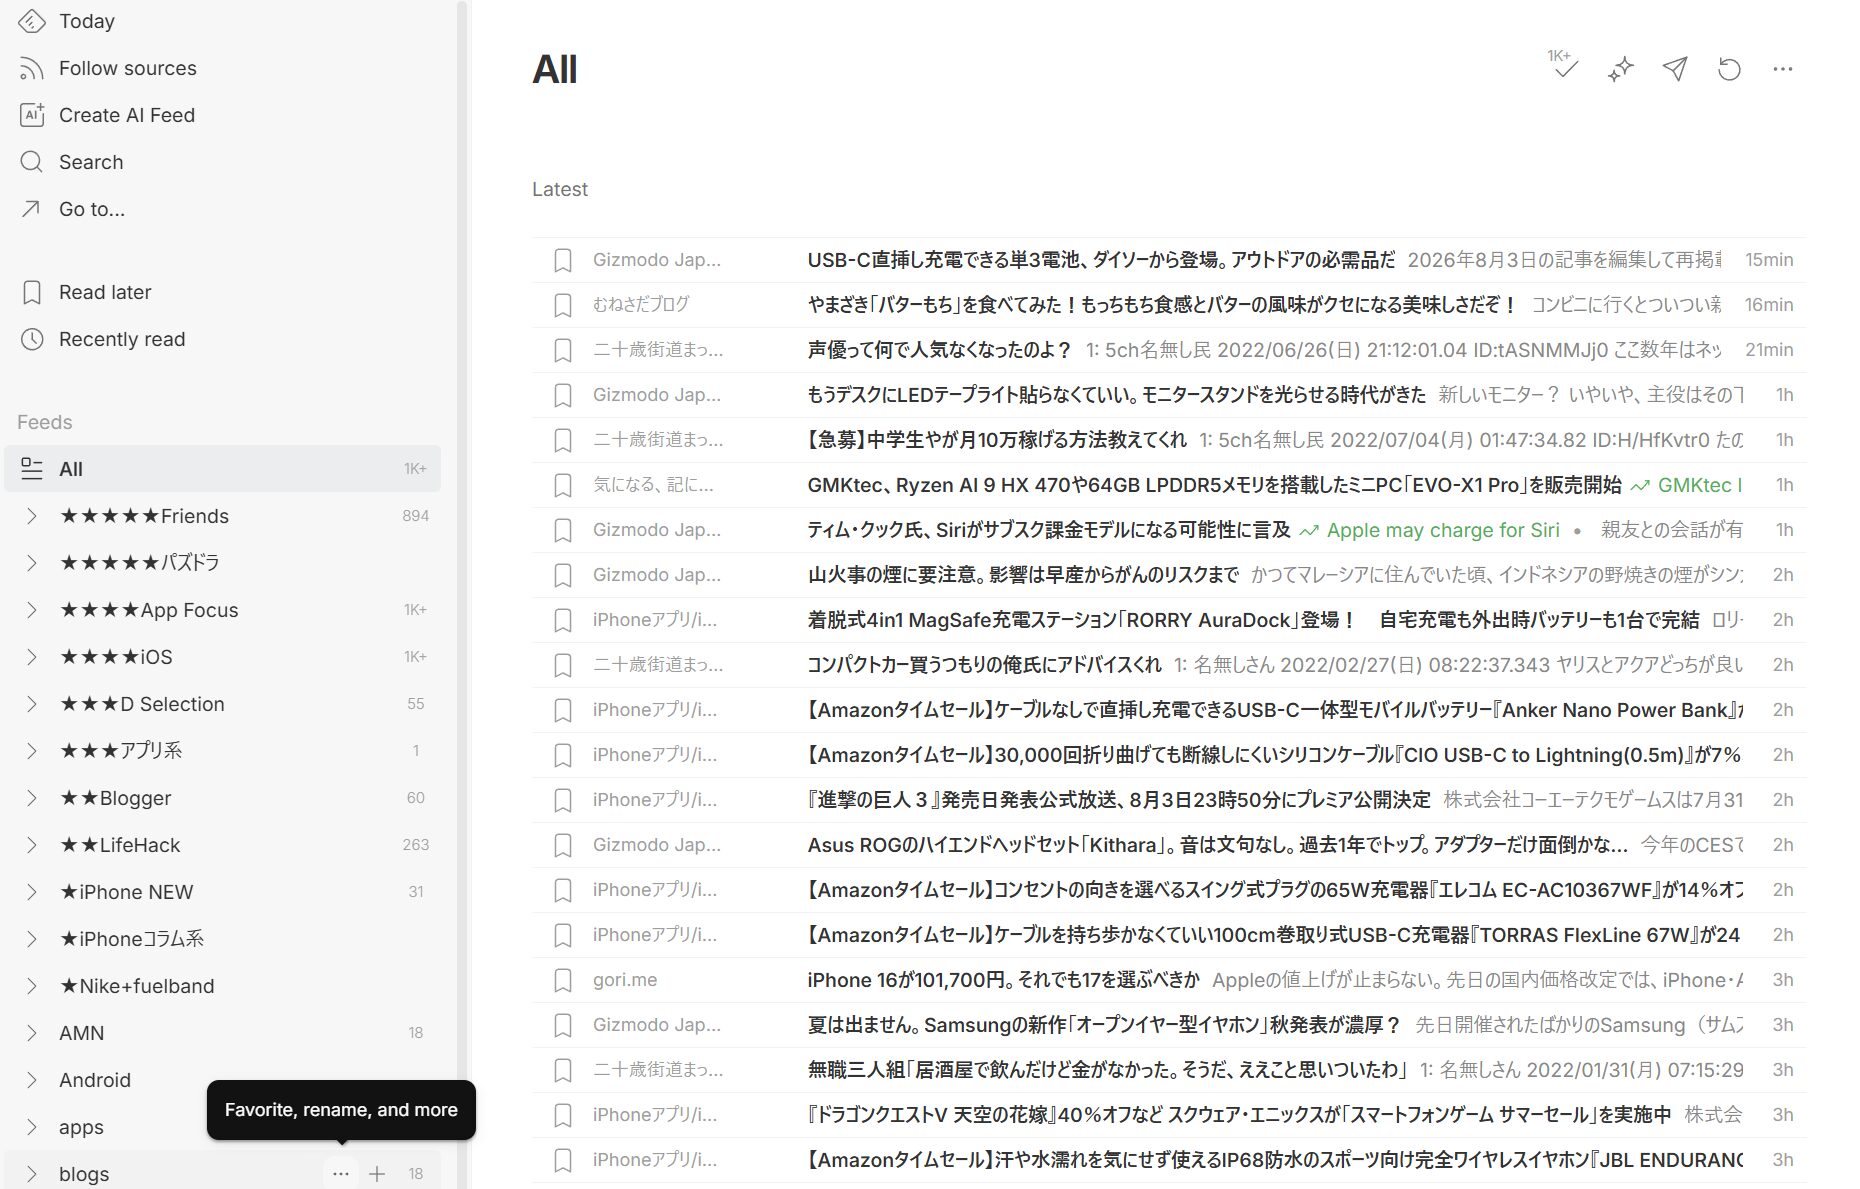Bookmark the 進撃の巨人３ article

(563, 800)
